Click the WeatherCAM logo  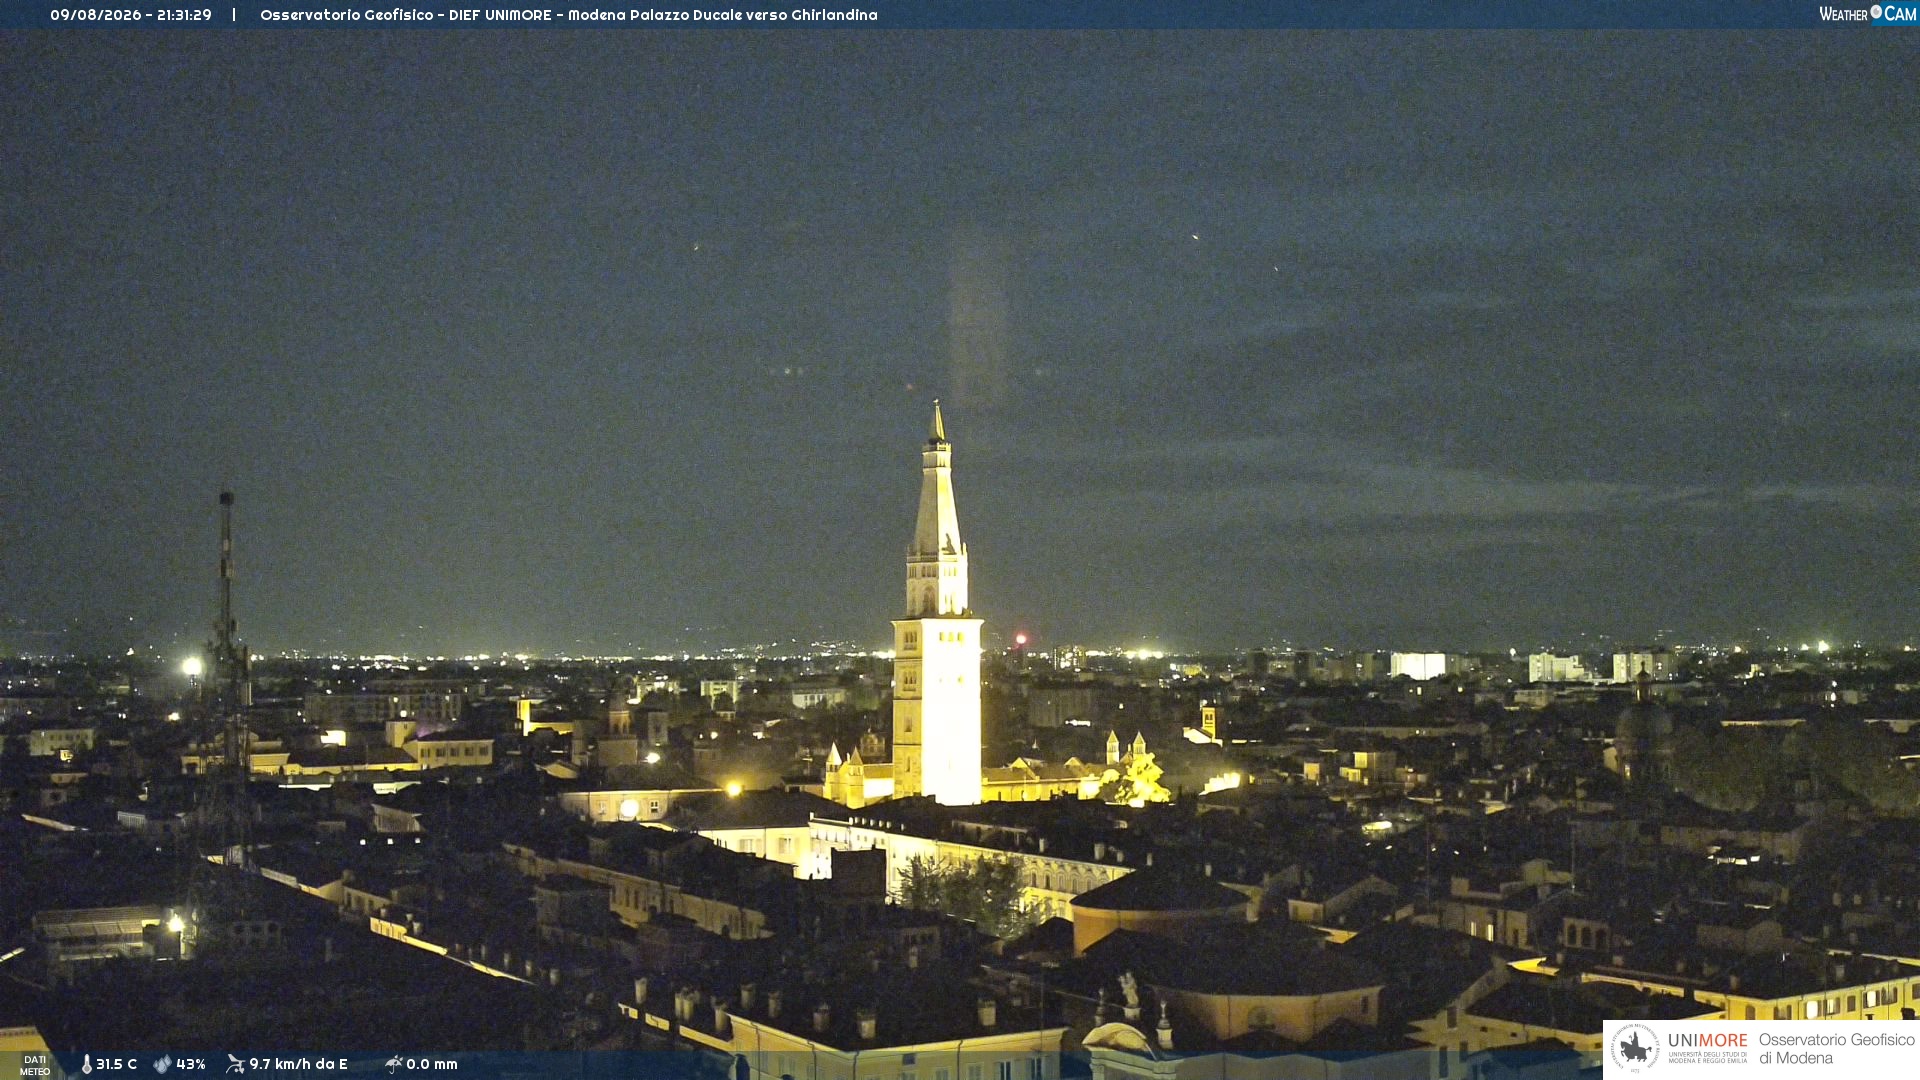click(x=1867, y=14)
